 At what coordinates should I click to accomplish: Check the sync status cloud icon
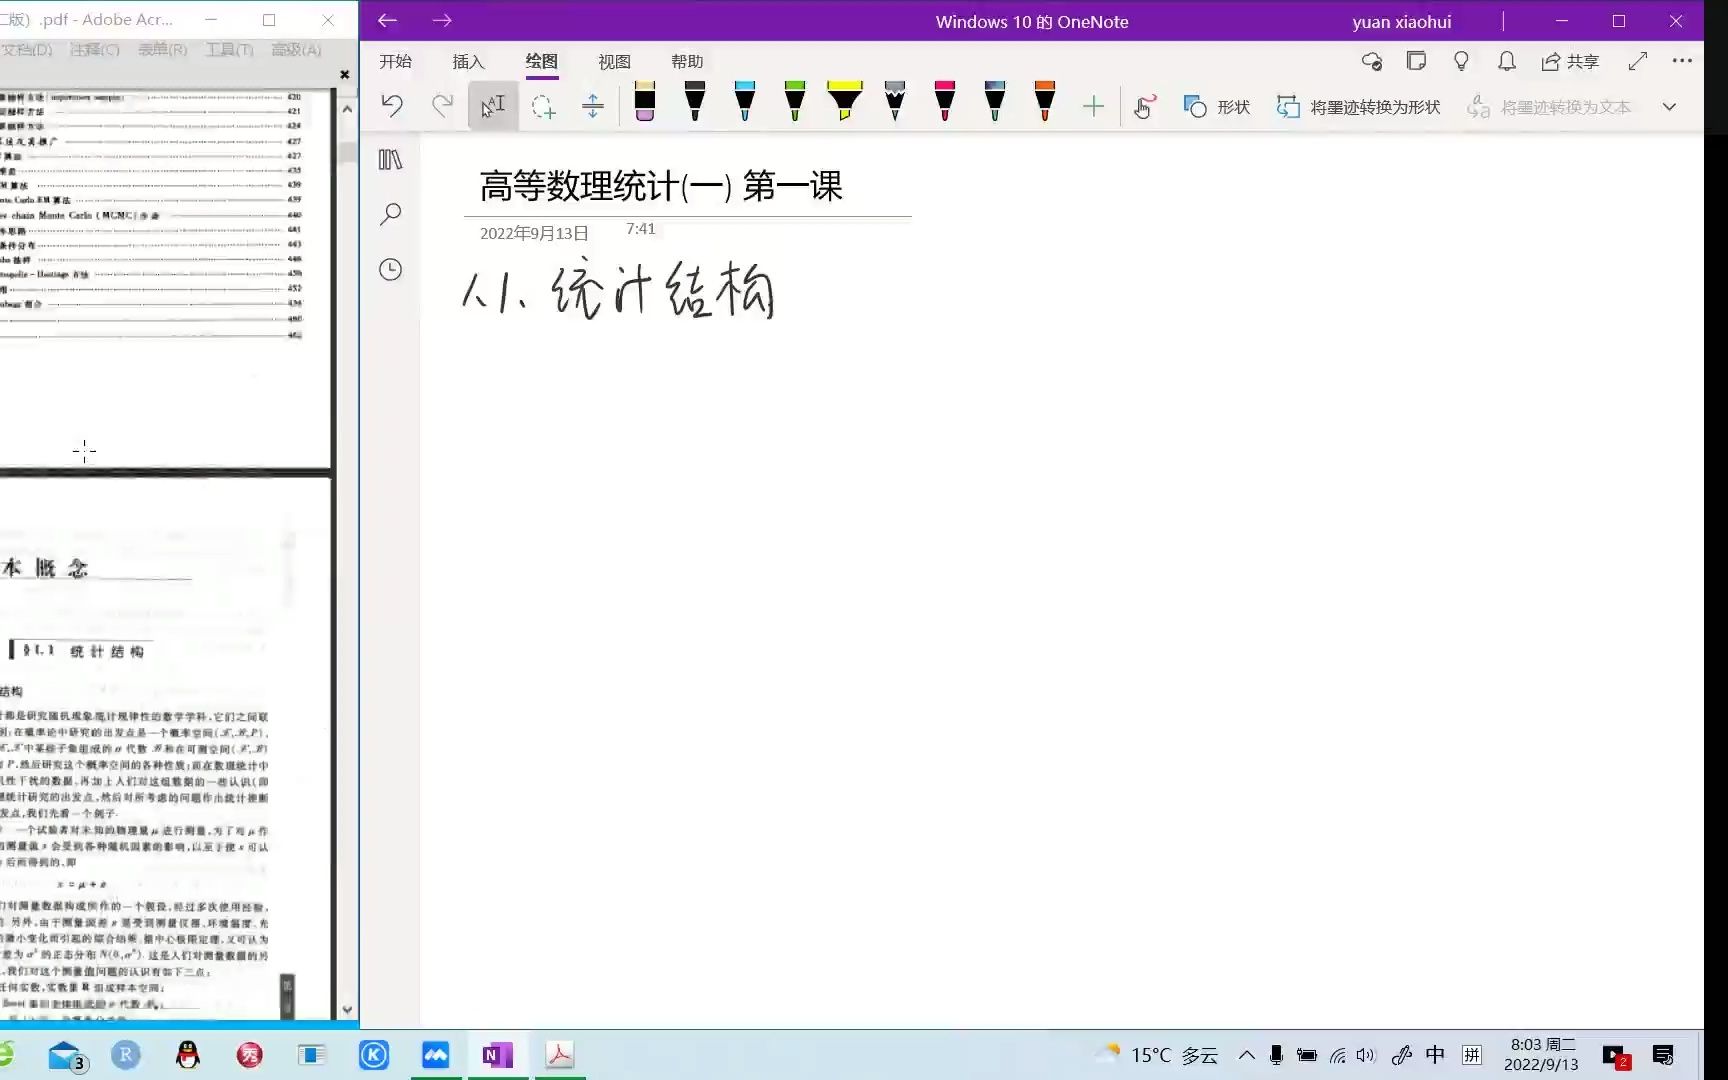coord(1372,62)
